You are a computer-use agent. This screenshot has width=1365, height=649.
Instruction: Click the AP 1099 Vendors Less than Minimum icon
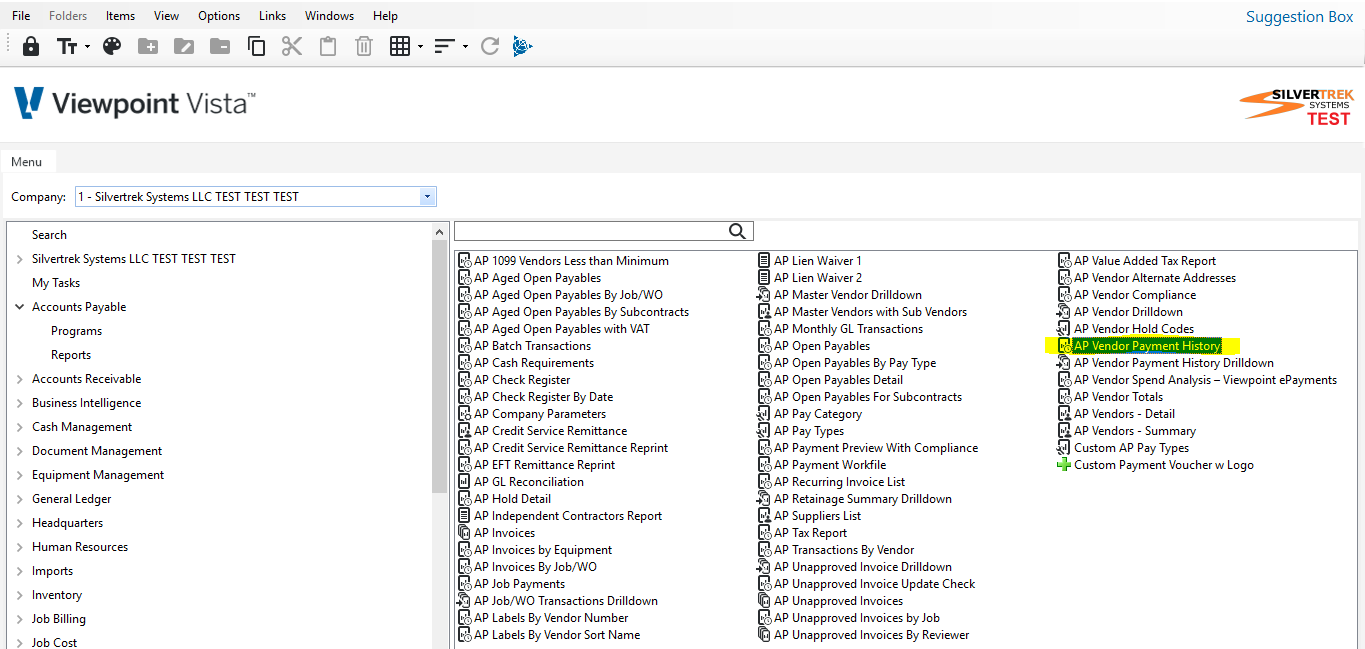[x=464, y=261]
